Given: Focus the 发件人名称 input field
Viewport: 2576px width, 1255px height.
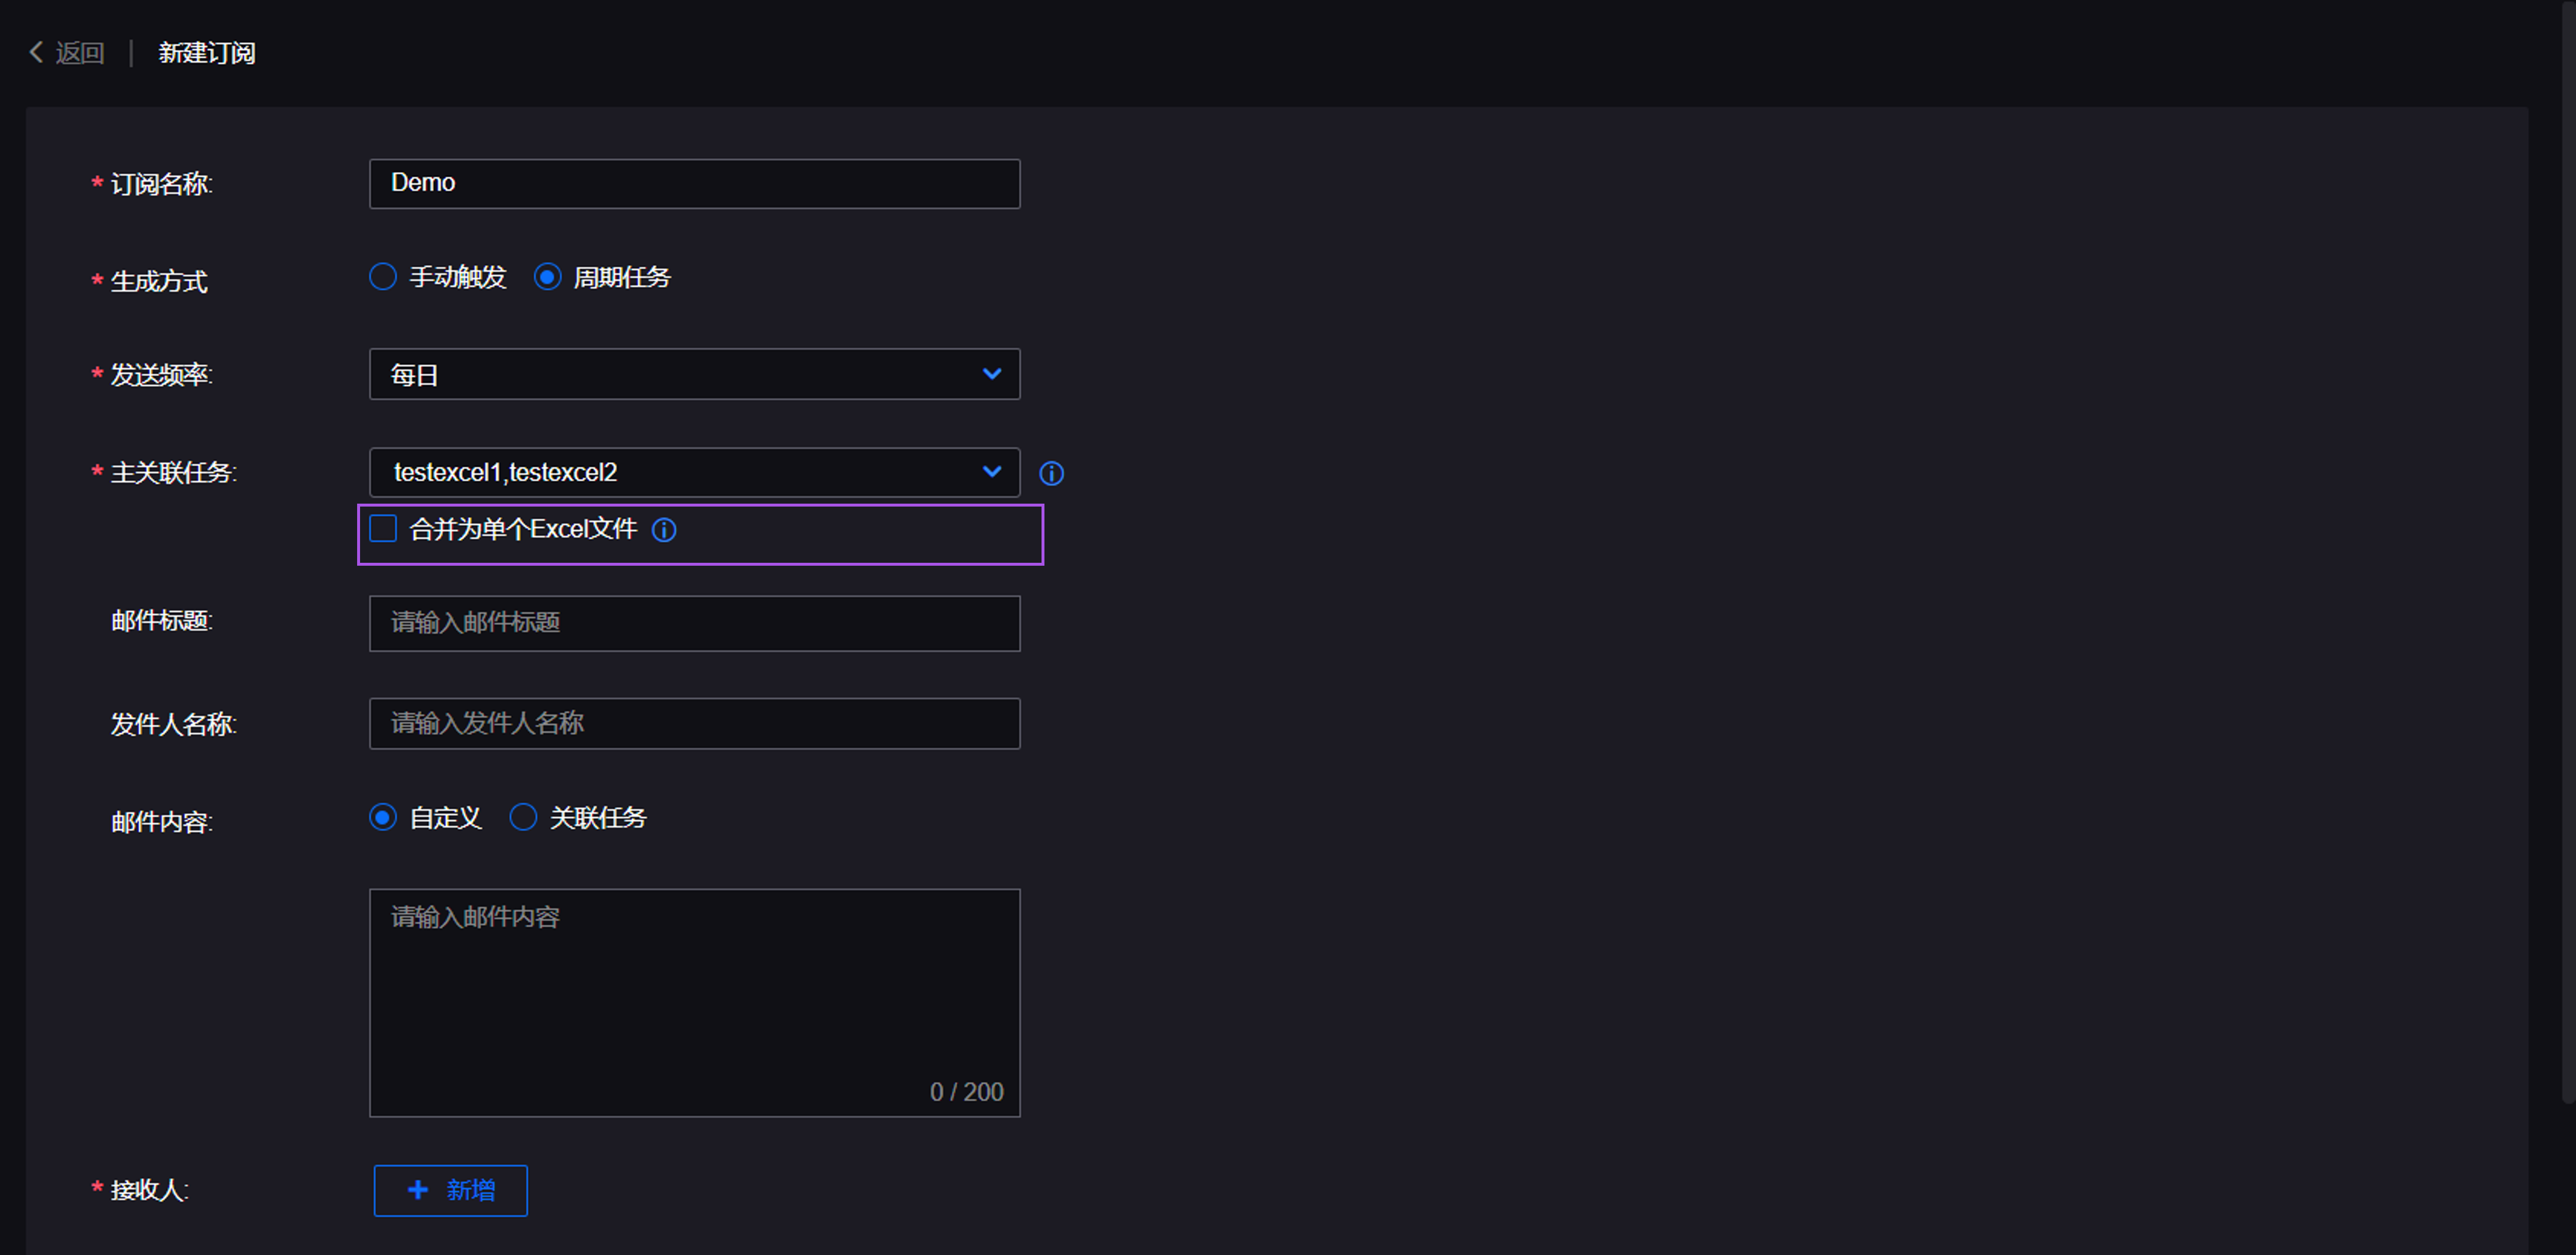Looking at the screenshot, I should tap(694, 723).
